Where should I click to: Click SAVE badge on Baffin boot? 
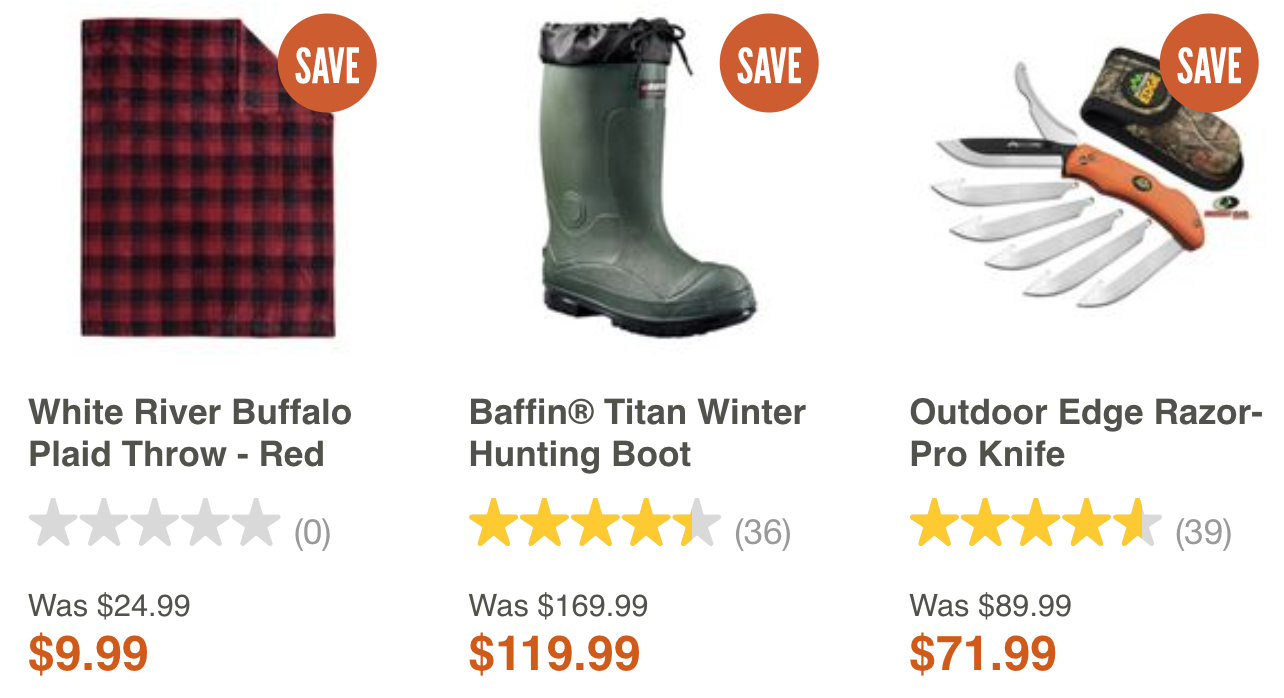[x=769, y=64]
